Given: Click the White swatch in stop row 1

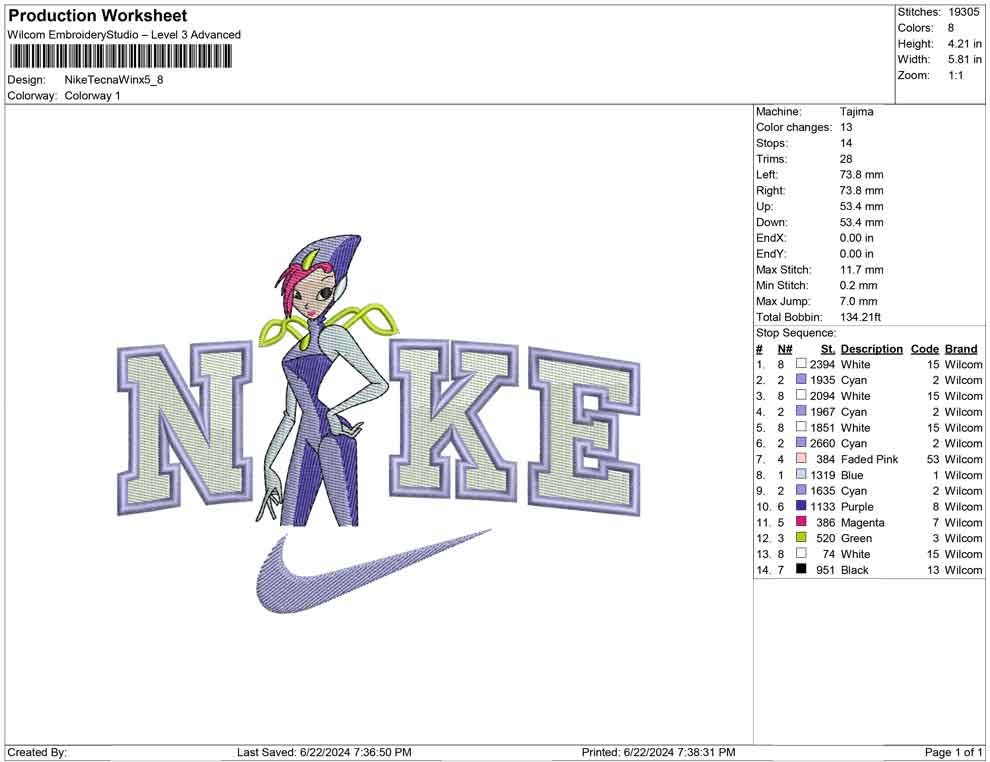Looking at the screenshot, I should tap(801, 364).
